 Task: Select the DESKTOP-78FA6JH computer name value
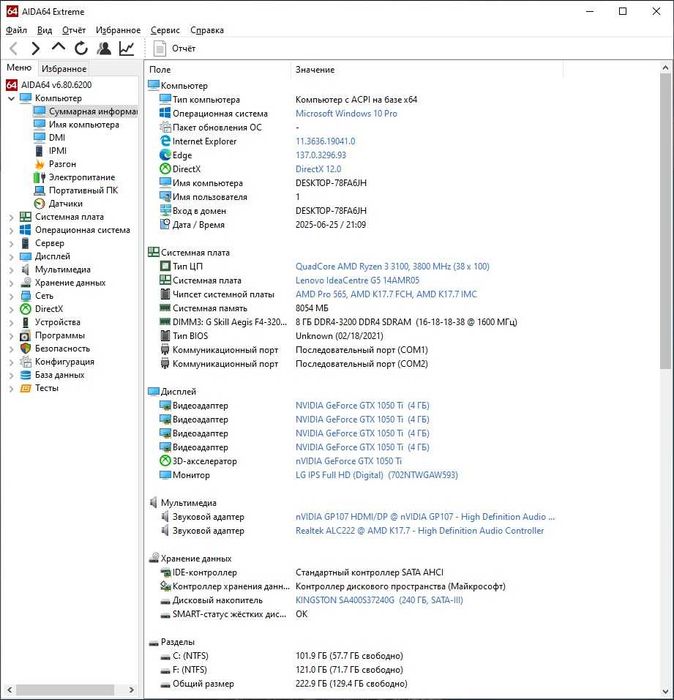coord(331,183)
